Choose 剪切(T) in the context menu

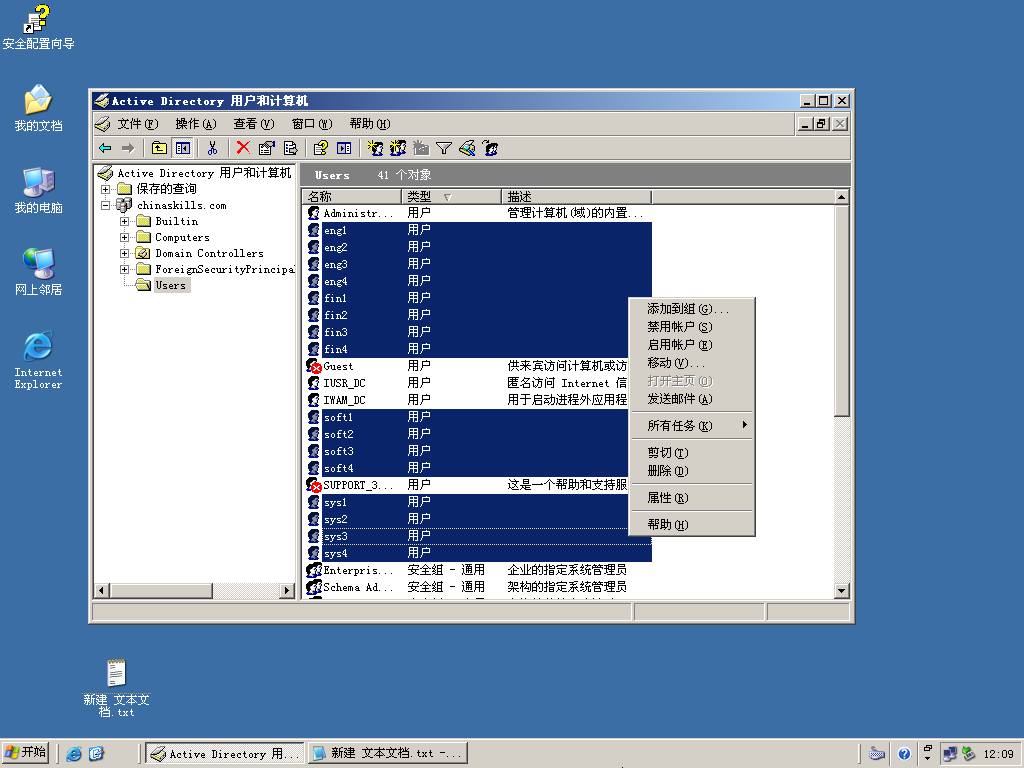(692, 453)
